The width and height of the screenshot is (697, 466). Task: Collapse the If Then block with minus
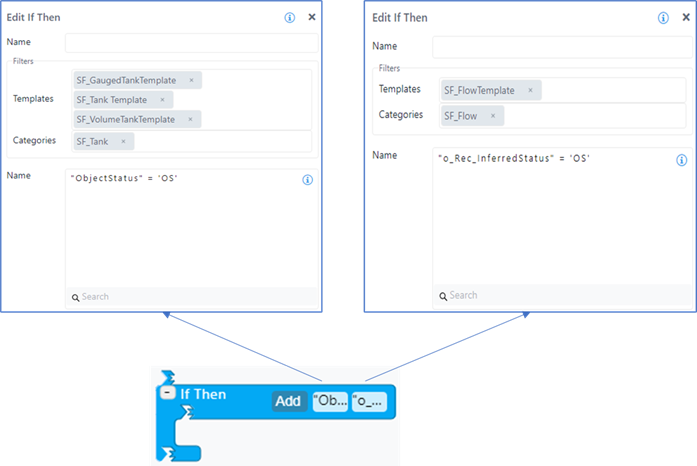[168, 393]
